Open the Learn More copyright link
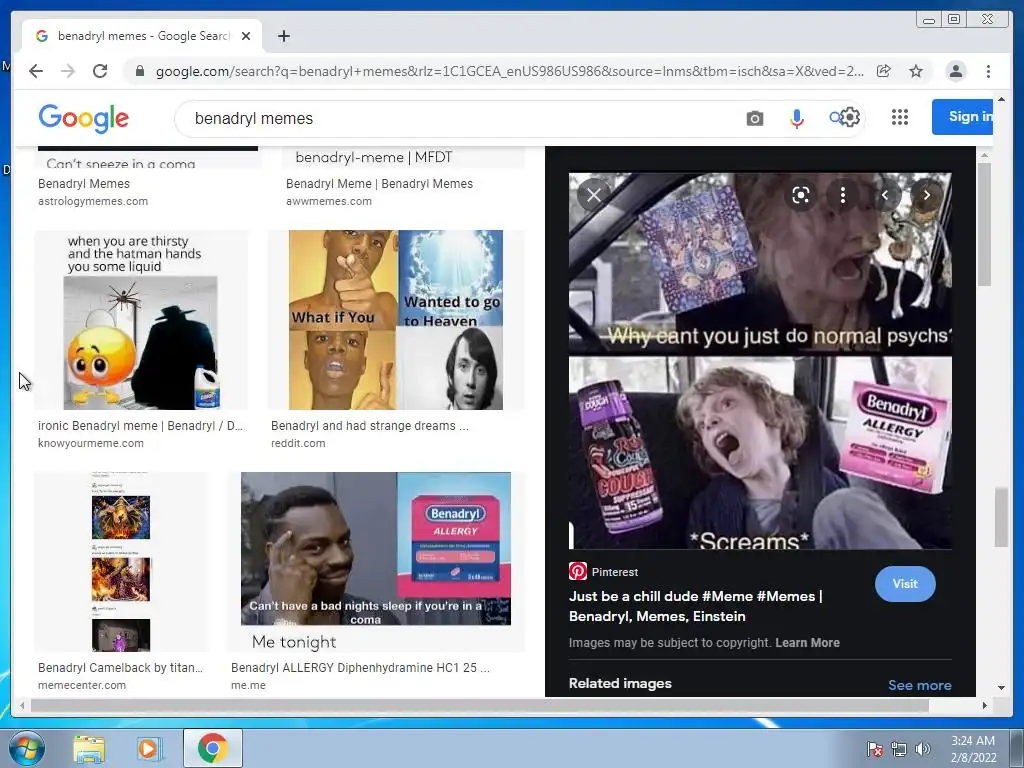 [x=807, y=643]
